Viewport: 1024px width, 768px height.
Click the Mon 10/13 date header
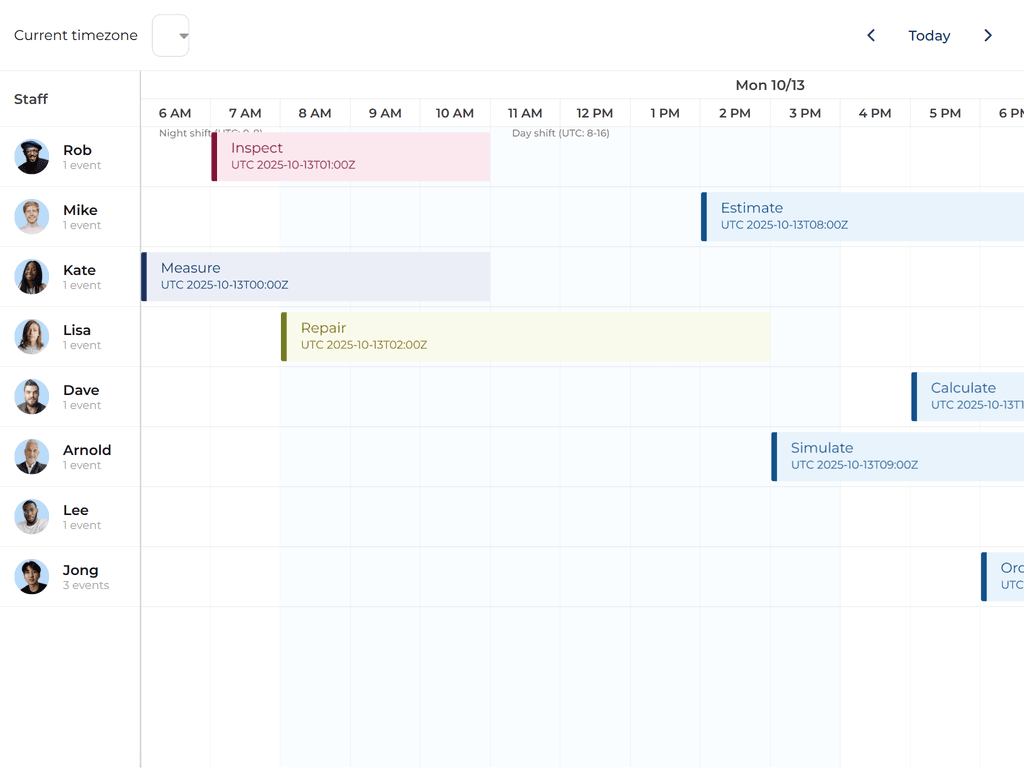769,85
